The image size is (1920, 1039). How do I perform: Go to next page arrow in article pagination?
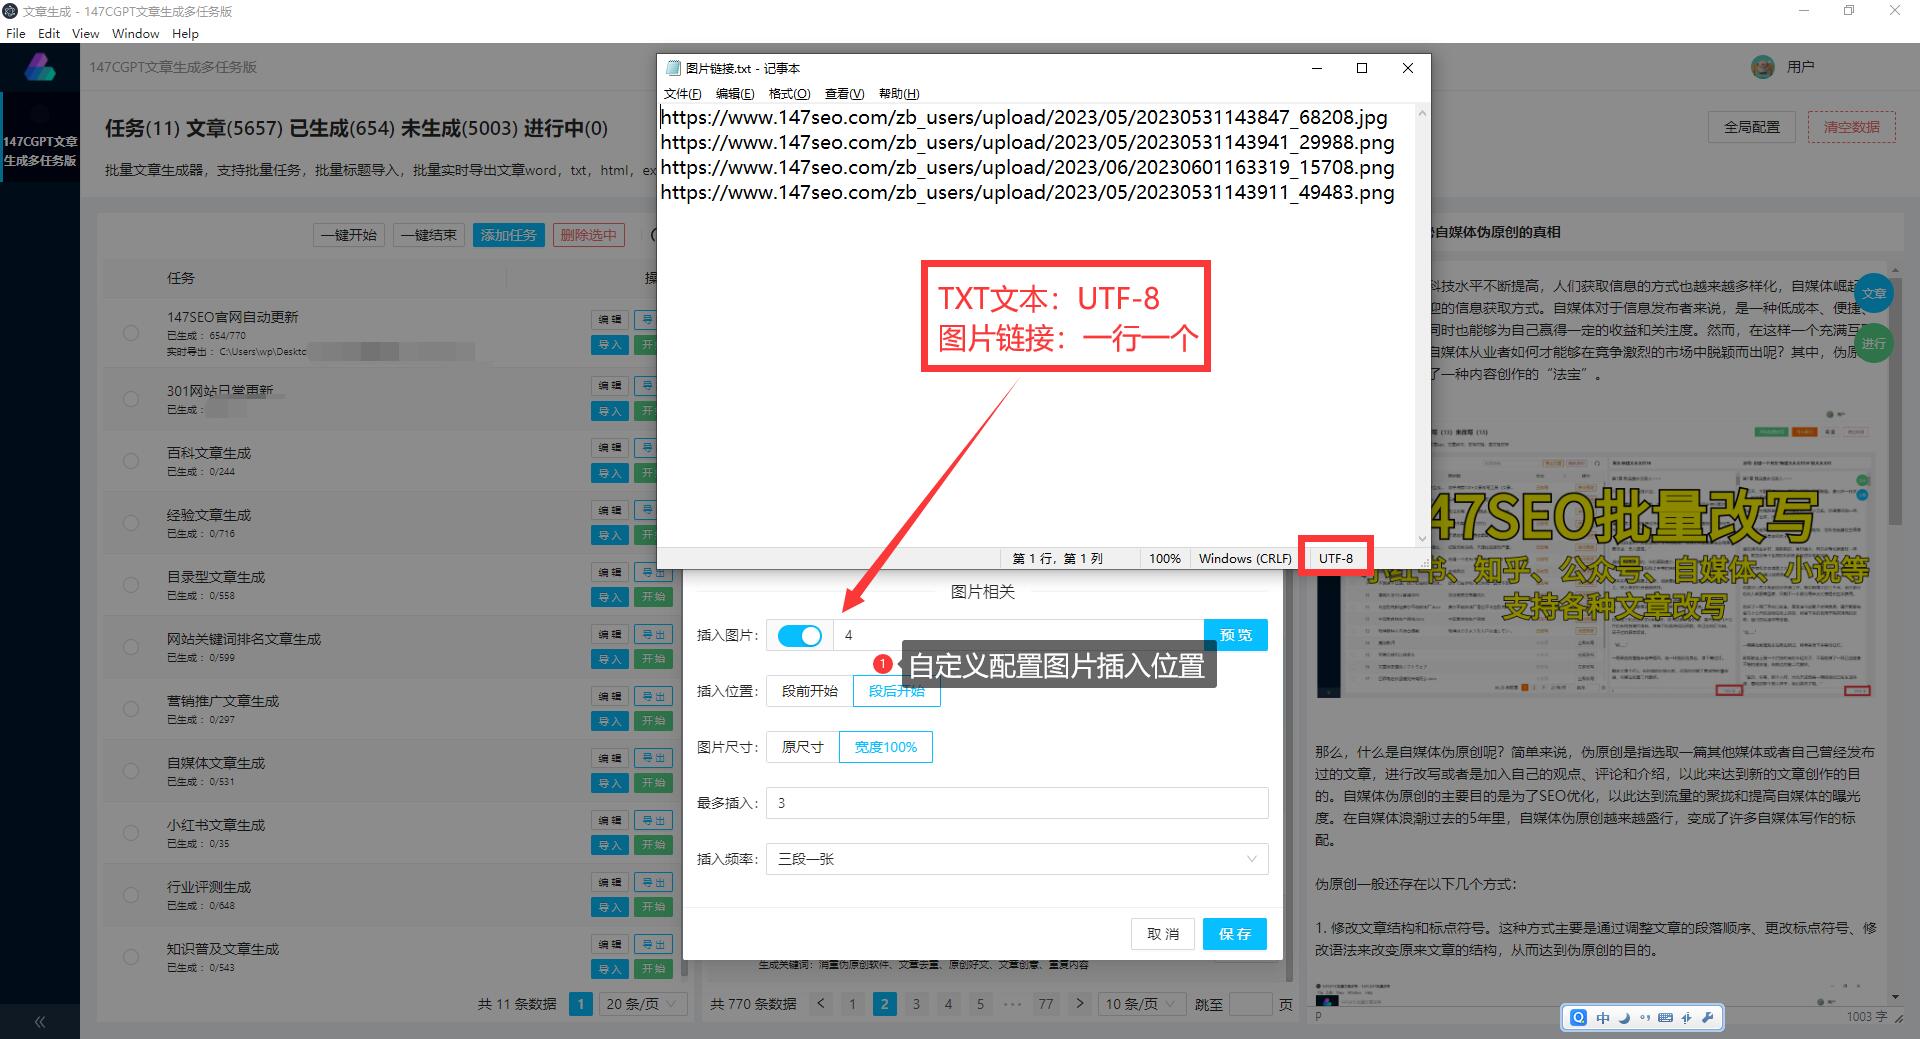click(x=1079, y=1004)
